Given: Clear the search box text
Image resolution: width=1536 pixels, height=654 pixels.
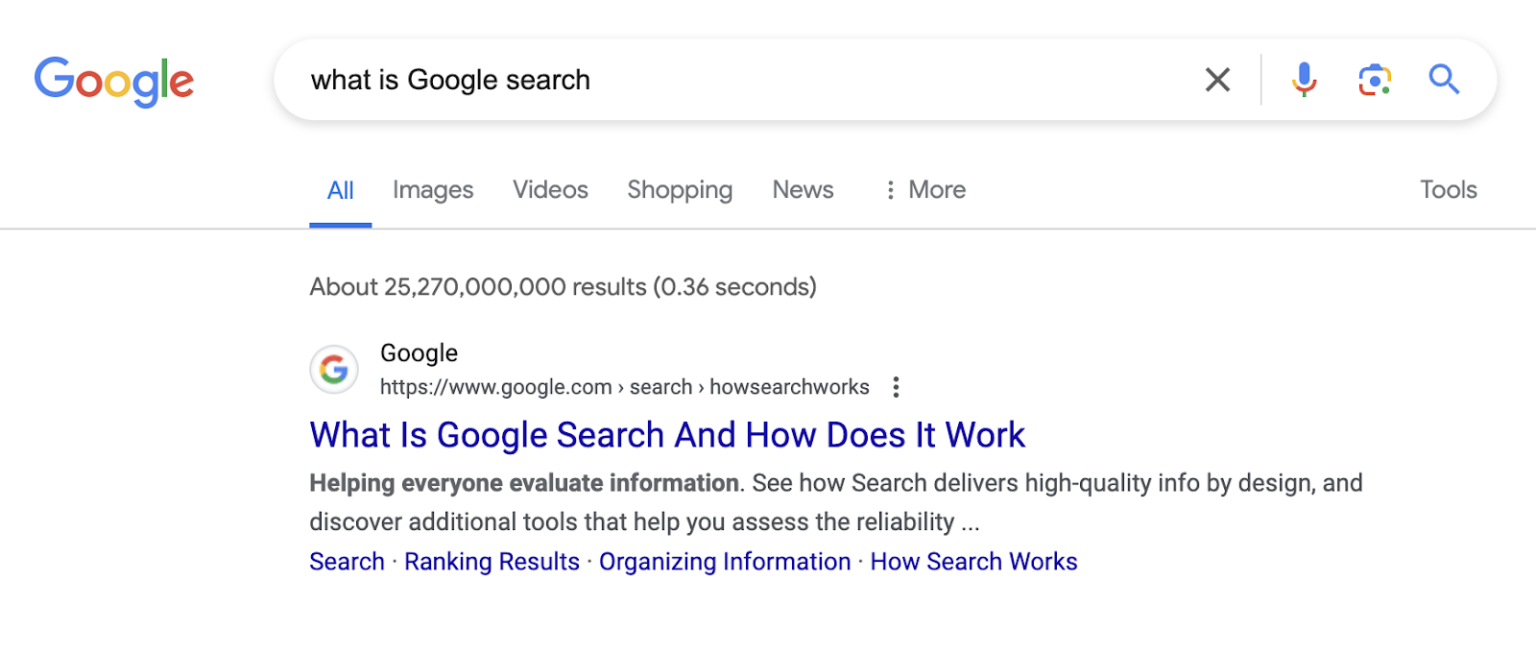Looking at the screenshot, I should [x=1217, y=80].
